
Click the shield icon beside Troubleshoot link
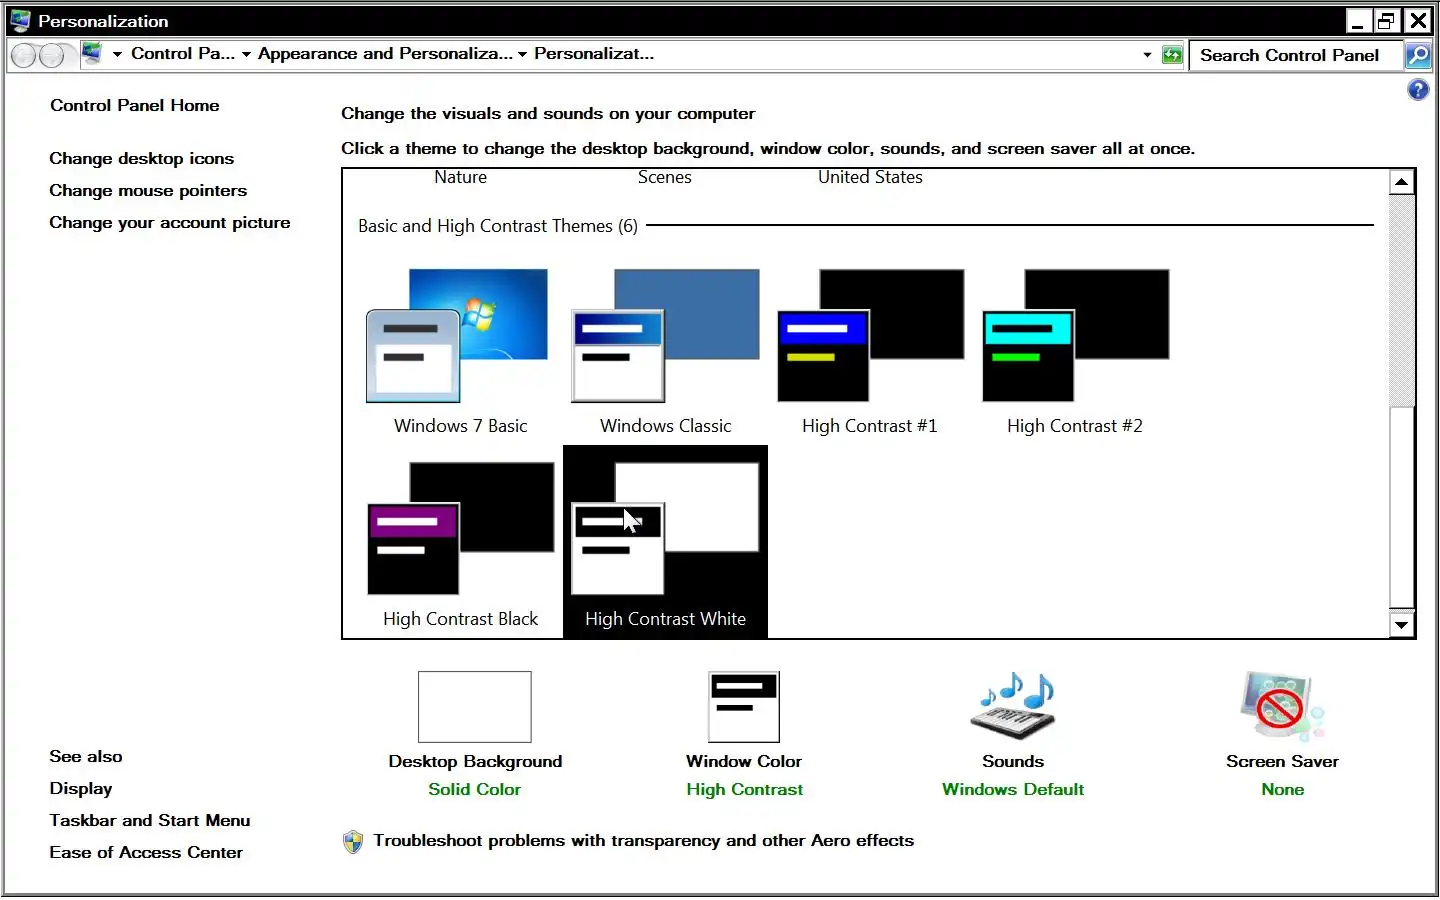pos(353,842)
